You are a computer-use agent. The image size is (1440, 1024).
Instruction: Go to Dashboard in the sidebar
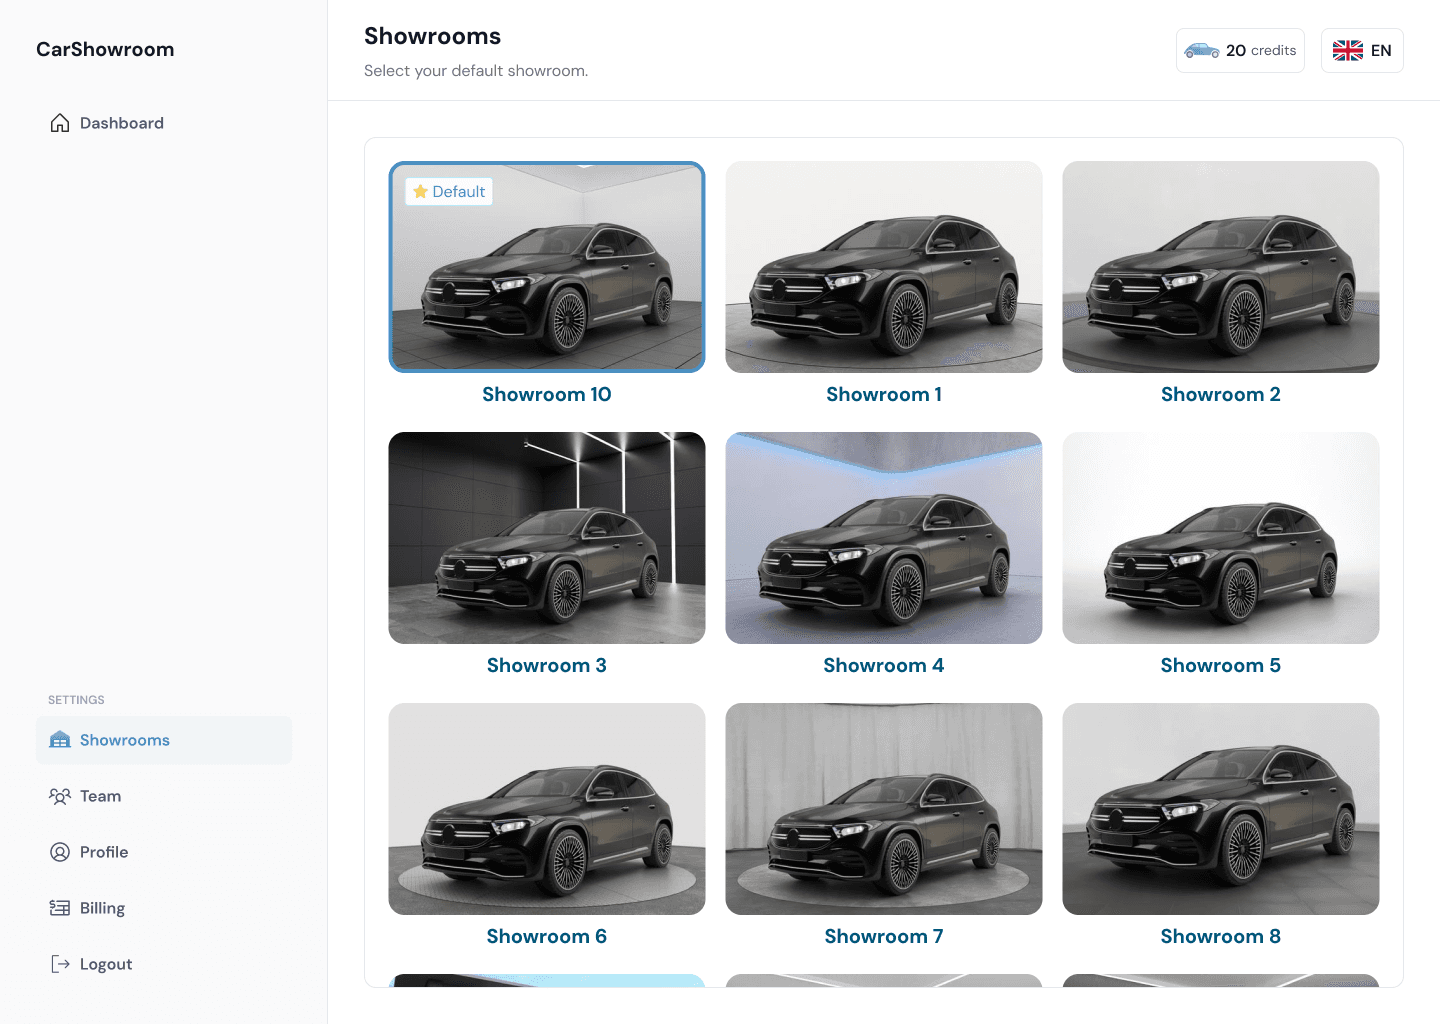point(164,123)
